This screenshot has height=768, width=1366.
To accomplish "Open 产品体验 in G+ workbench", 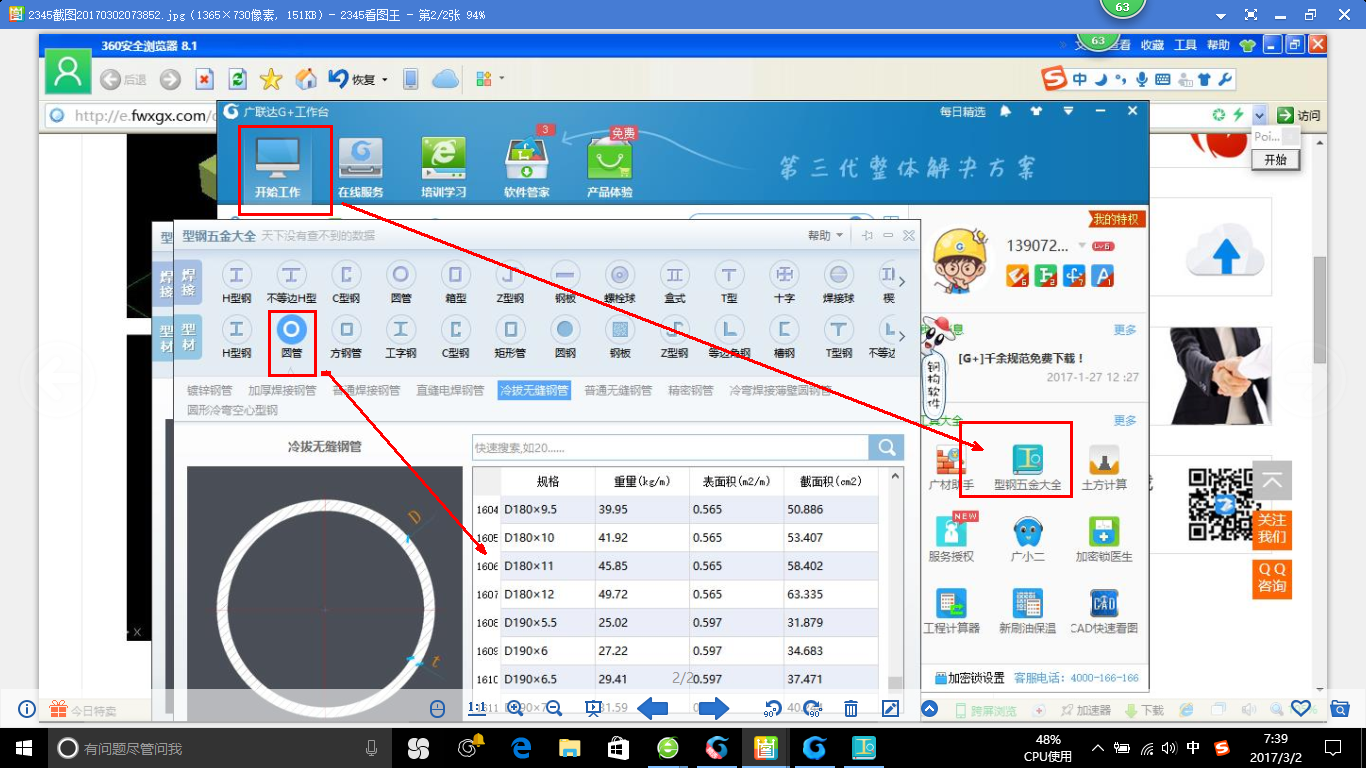I will tap(609, 165).
